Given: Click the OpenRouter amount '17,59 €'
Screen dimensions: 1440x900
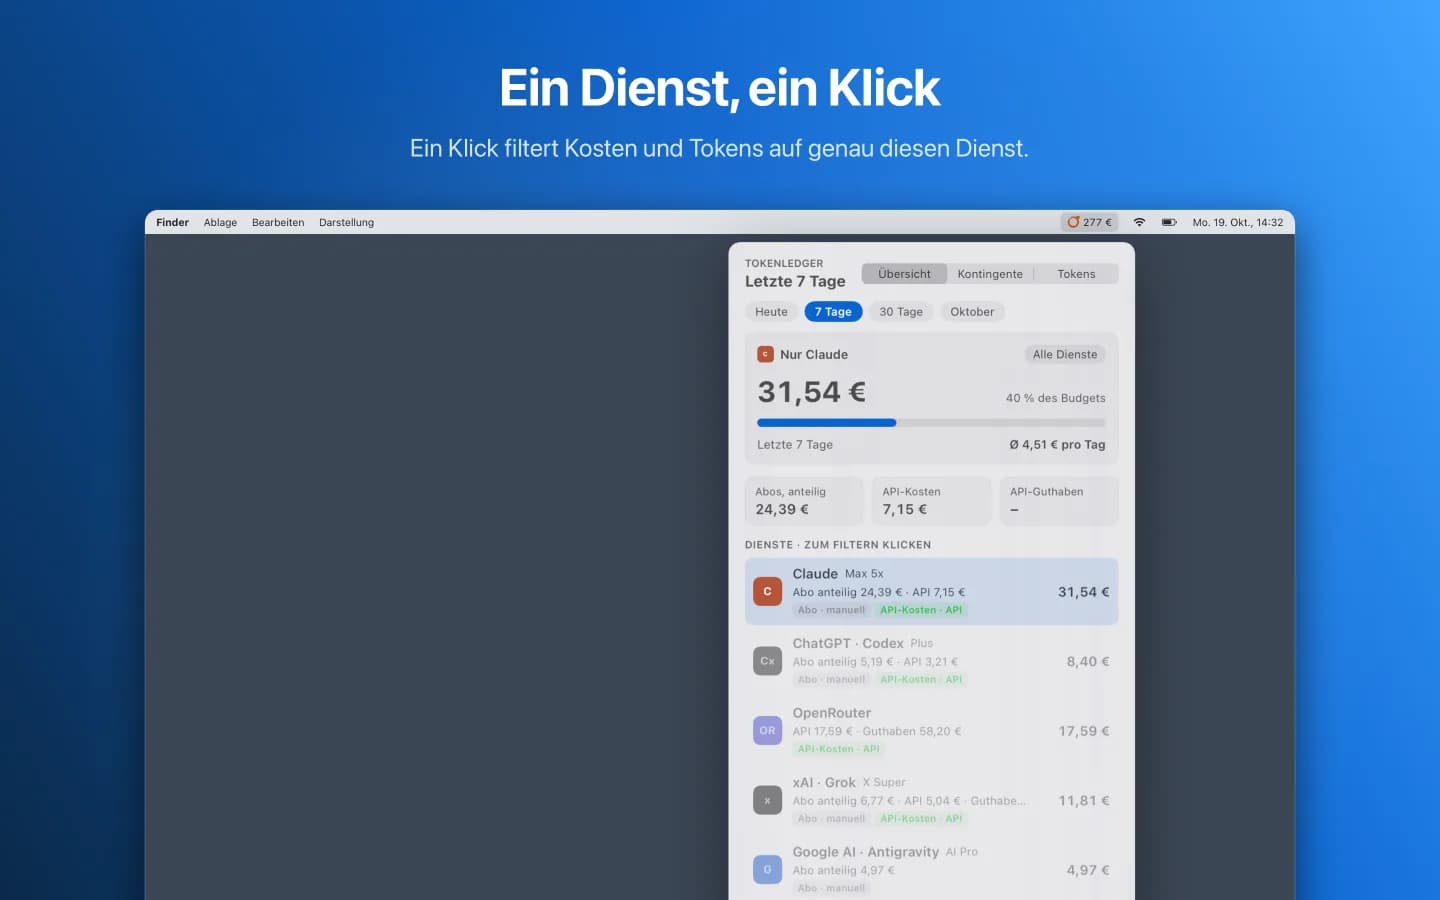Looking at the screenshot, I should [1084, 731].
